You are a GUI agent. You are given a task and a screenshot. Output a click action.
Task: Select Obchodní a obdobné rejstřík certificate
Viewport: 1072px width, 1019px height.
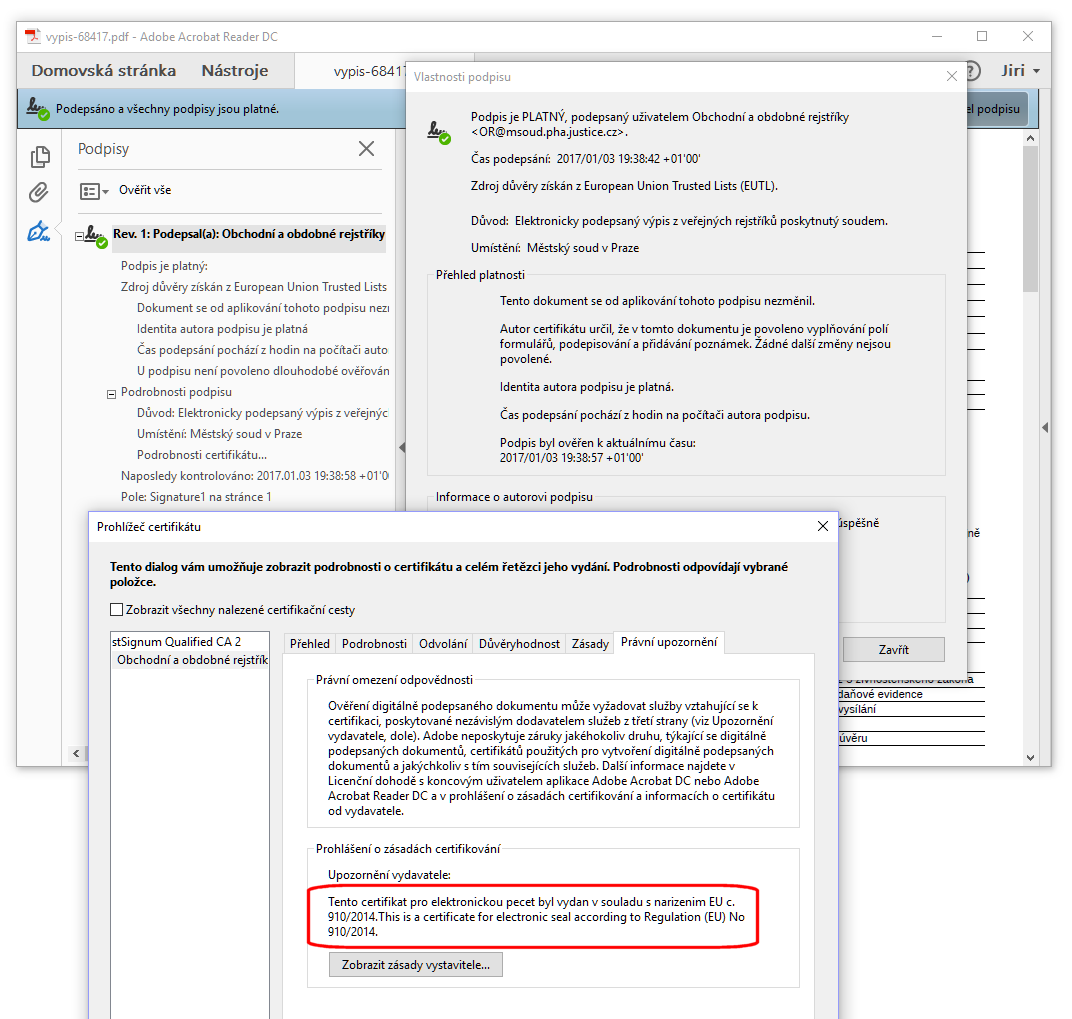pyautogui.click(x=192, y=660)
